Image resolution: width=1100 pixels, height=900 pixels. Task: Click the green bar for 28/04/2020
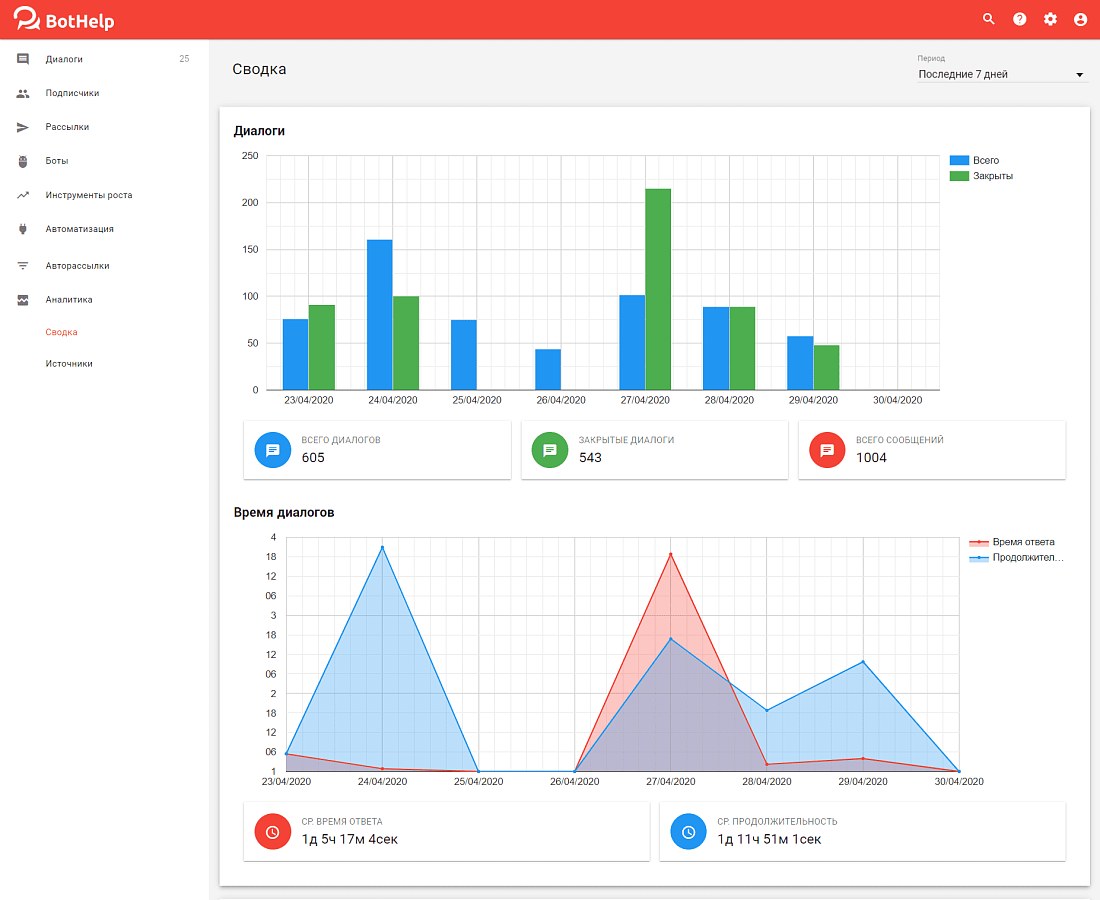click(742, 349)
